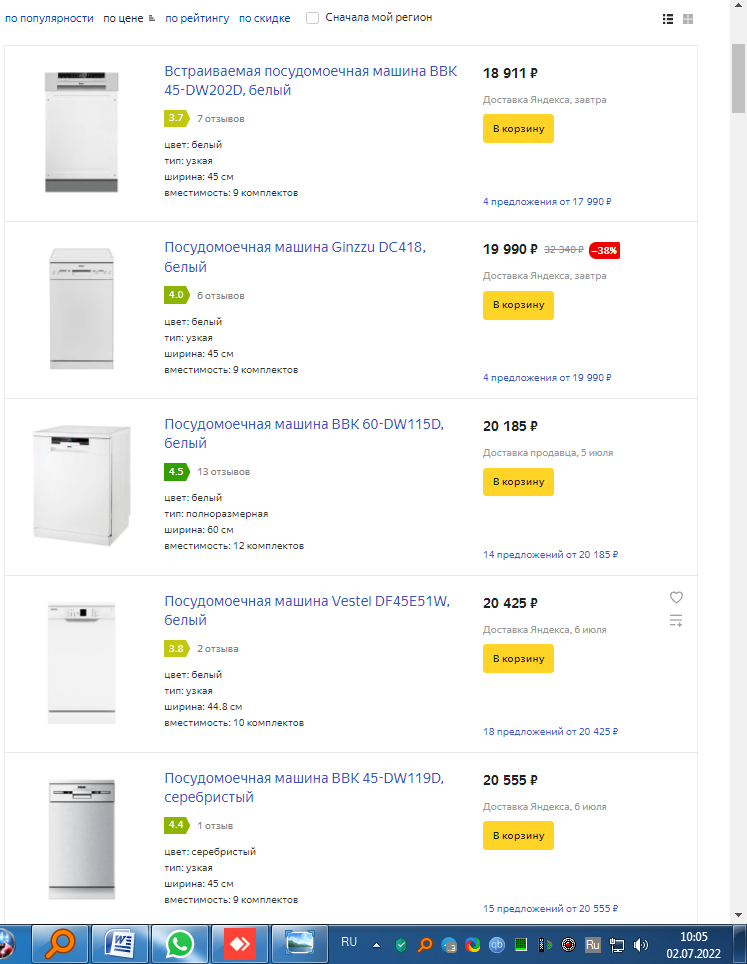Sort by "по популярности"
This screenshot has width=747, height=964.
49,18
